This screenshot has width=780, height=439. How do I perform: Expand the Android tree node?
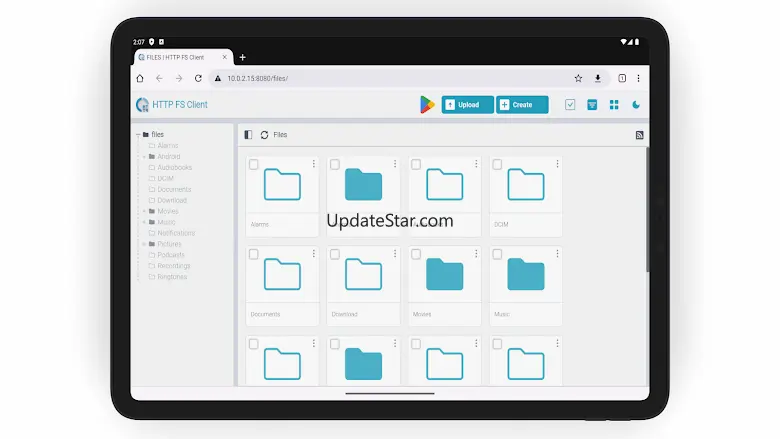tap(144, 157)
